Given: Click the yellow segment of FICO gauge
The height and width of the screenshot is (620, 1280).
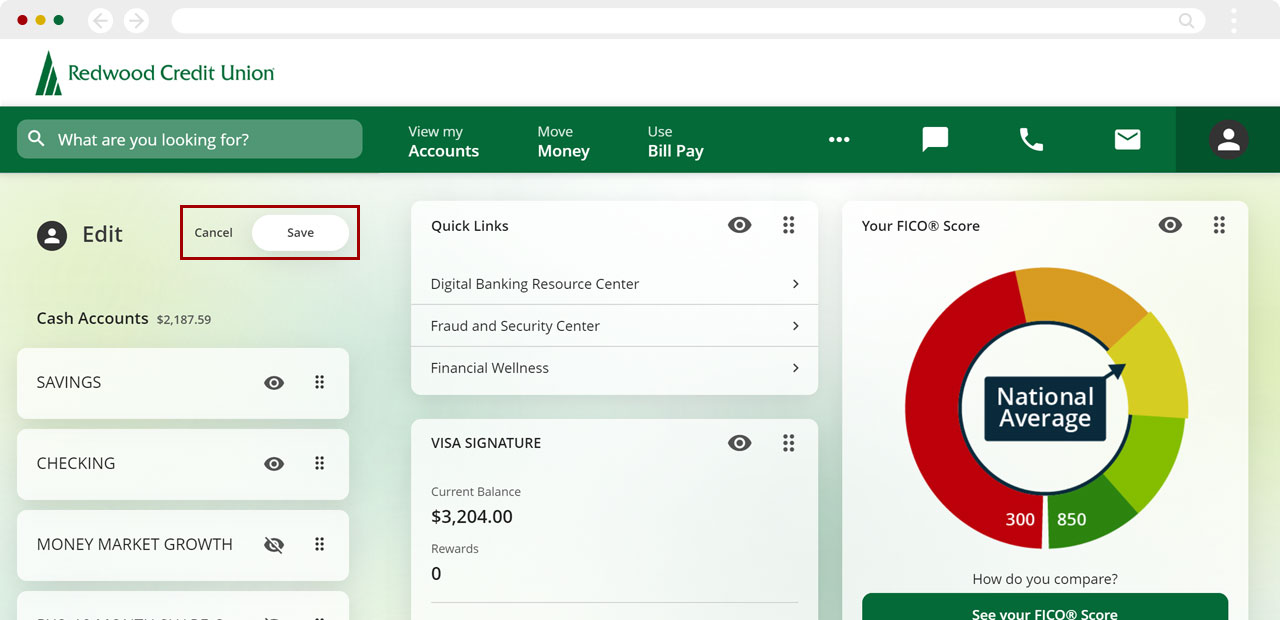Looking at the screenshot, I should (x=1158, y=368).
